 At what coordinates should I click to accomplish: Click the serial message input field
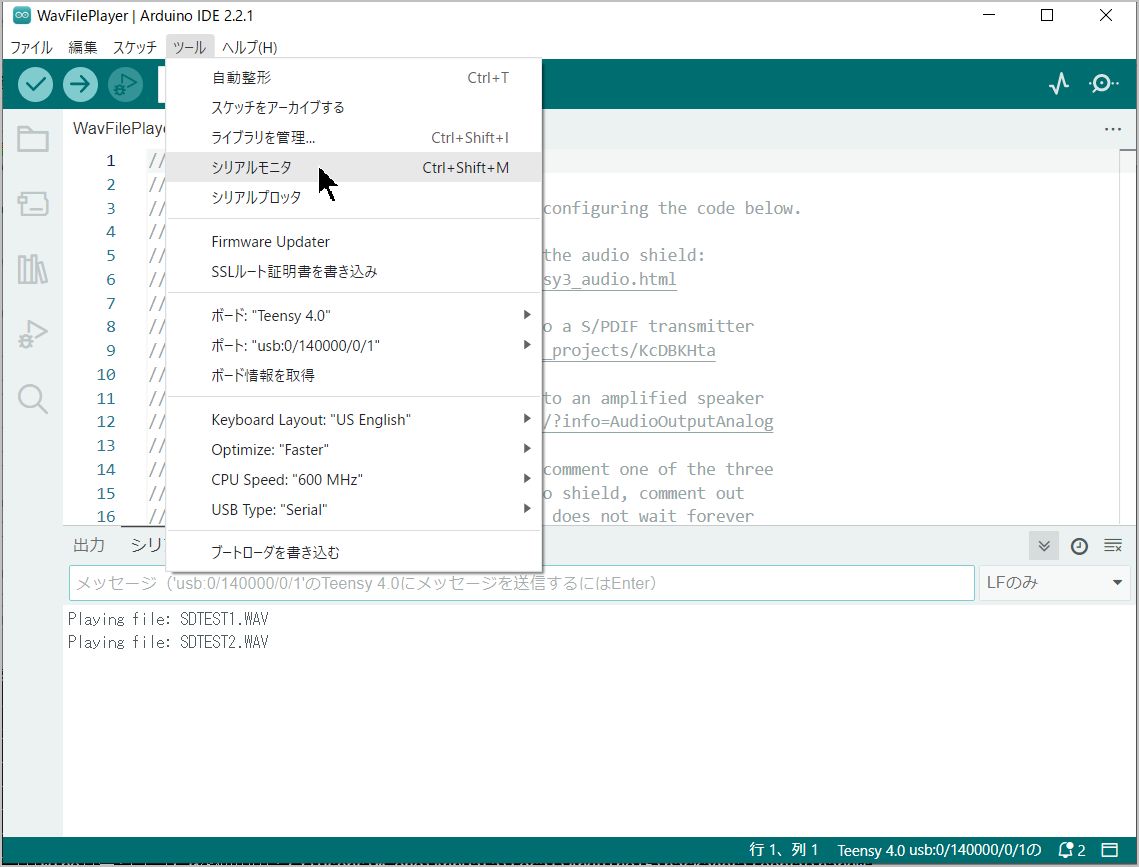click(522, 583)
